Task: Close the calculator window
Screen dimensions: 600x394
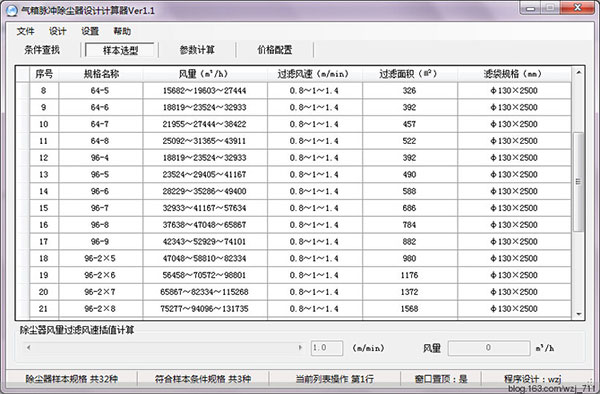Action: point(578,8)
